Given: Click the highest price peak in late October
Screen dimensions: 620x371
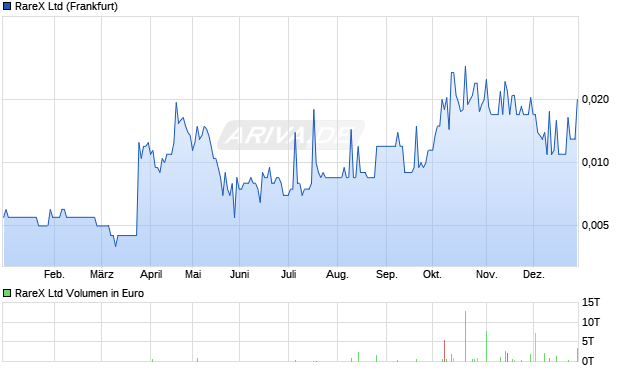Looking at the screenshot, I should pyautogui.click(x=465, y=67).
